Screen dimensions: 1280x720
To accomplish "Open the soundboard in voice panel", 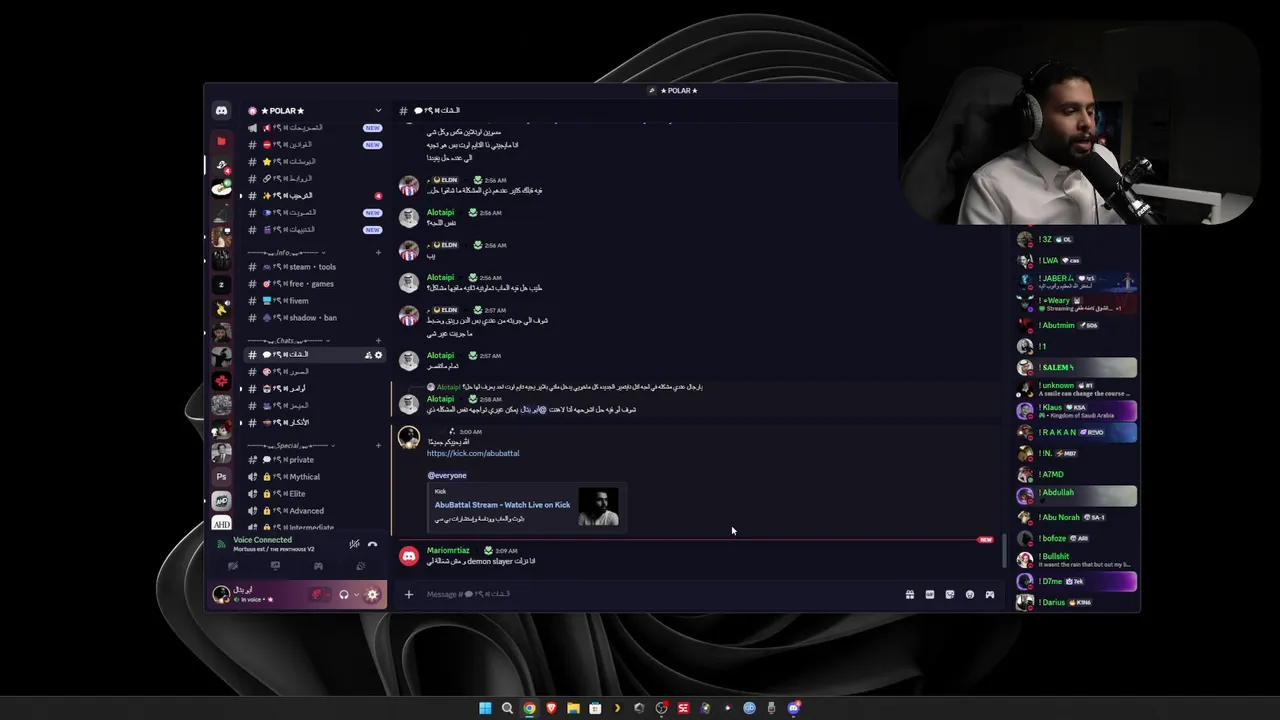I will point(361,566).
